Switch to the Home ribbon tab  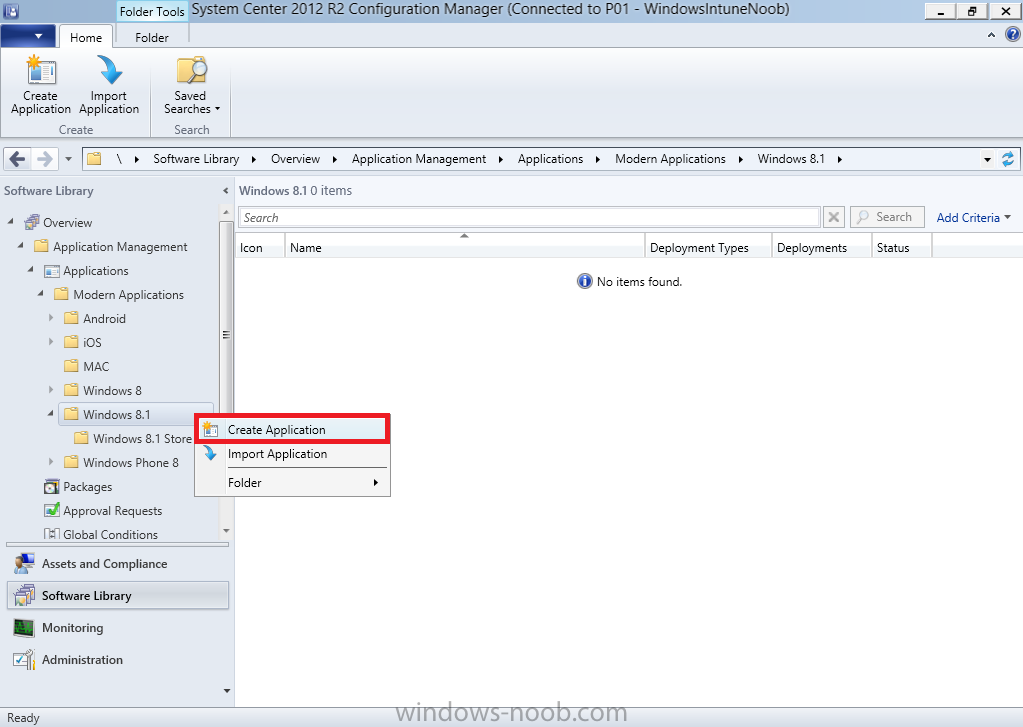pyautogui.click(x=86, y=38)
